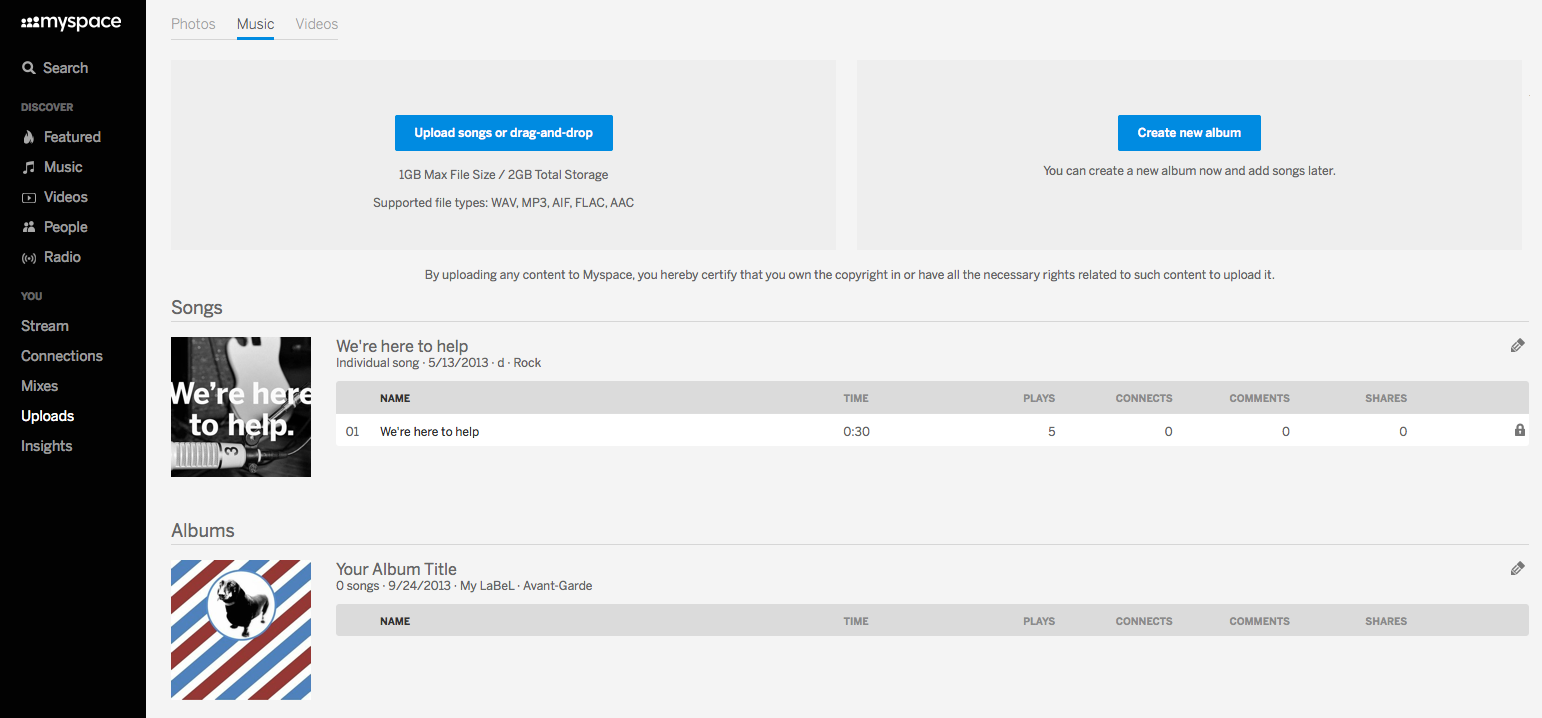
Task: Open the Featured link text
Action: click(x=72, y=137)
